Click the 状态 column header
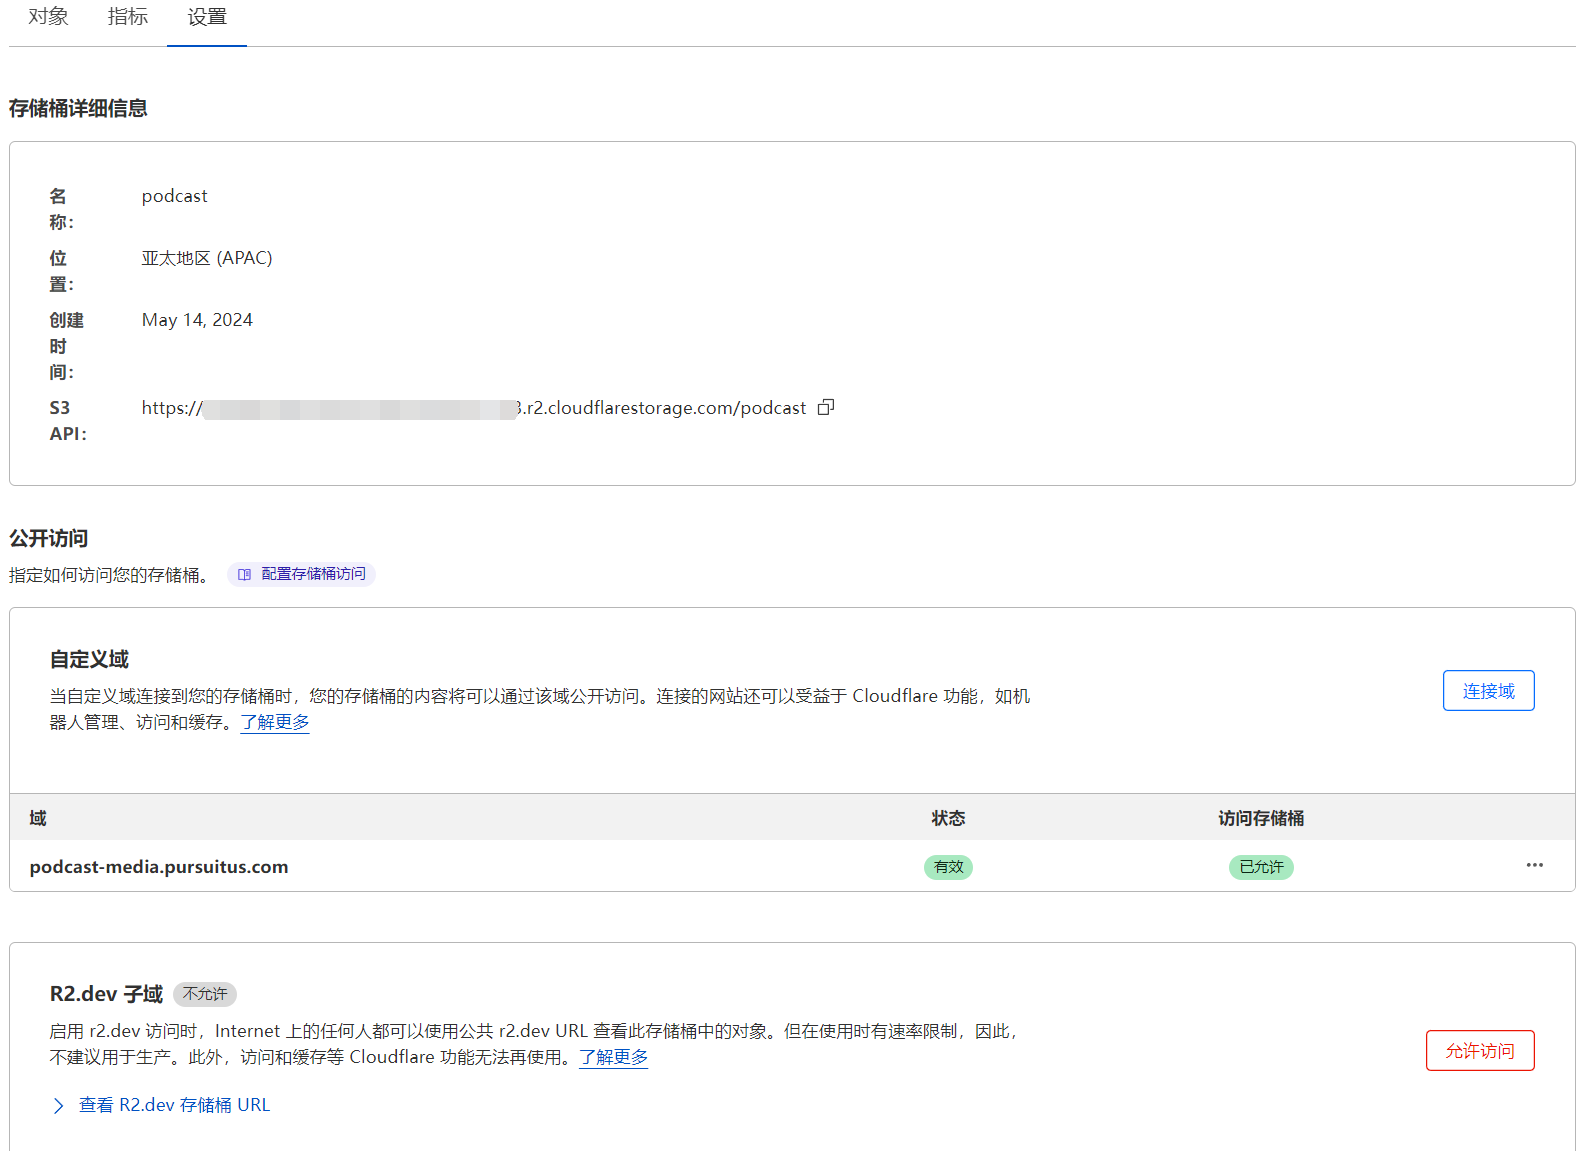The width and height of the screenshot is (1583, 1151). coord(948,818)
